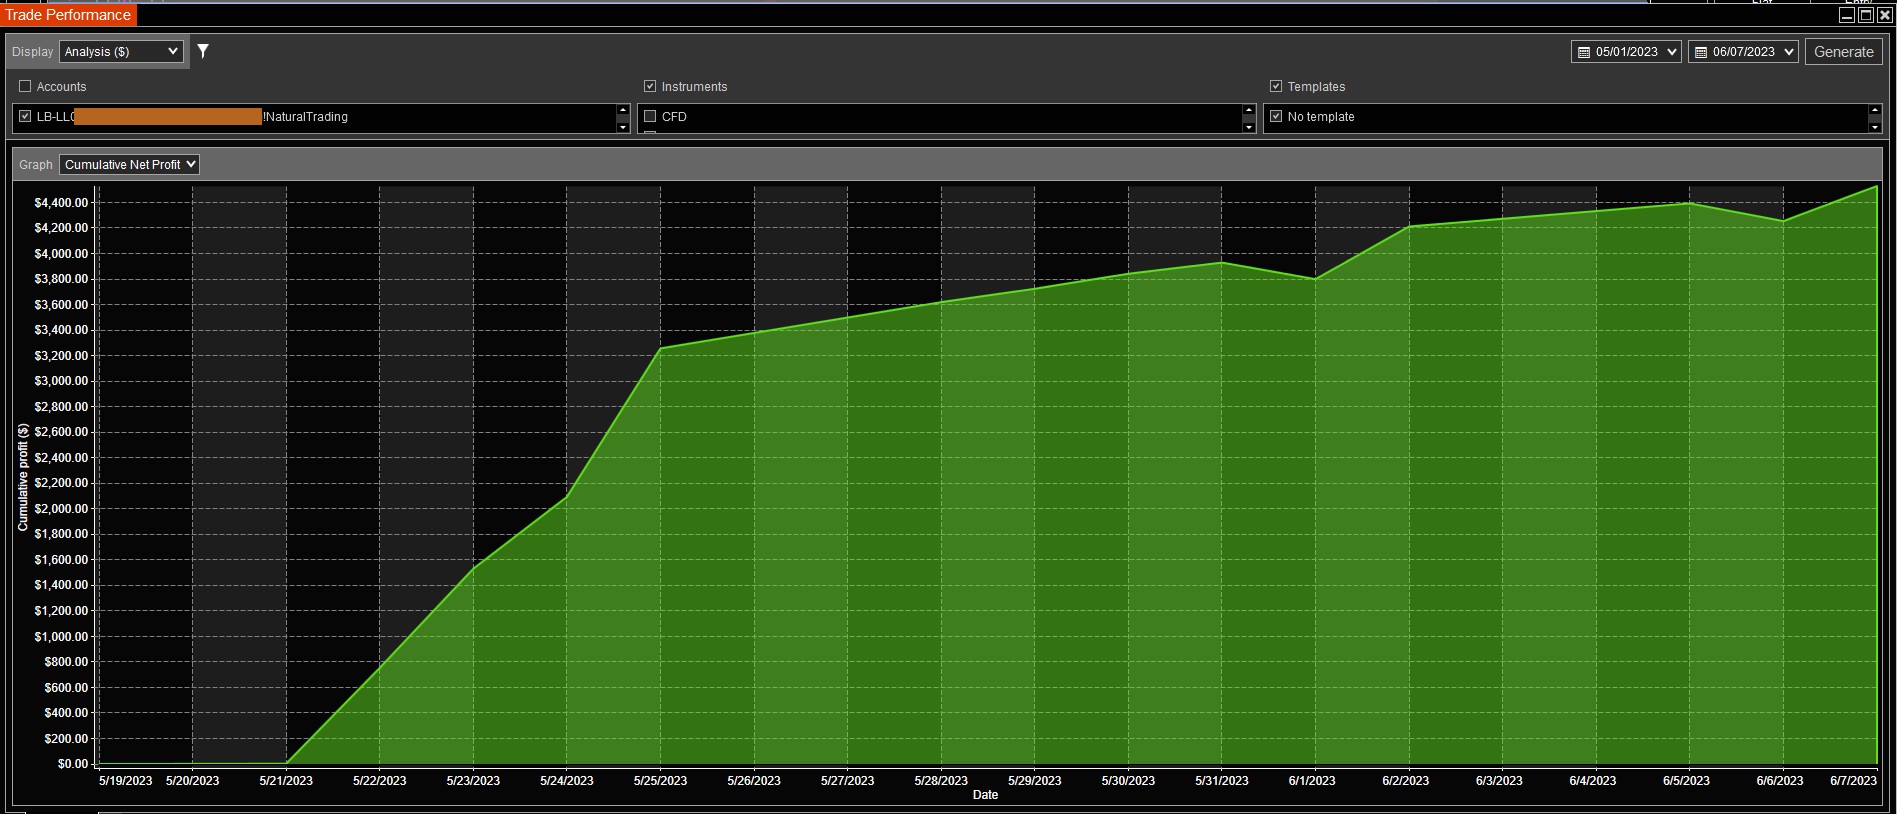The image size is (1897, 814).
Task: Click the Templates list scroll-up arrow
Action: pyautogui.click(x=1874, y=110)
